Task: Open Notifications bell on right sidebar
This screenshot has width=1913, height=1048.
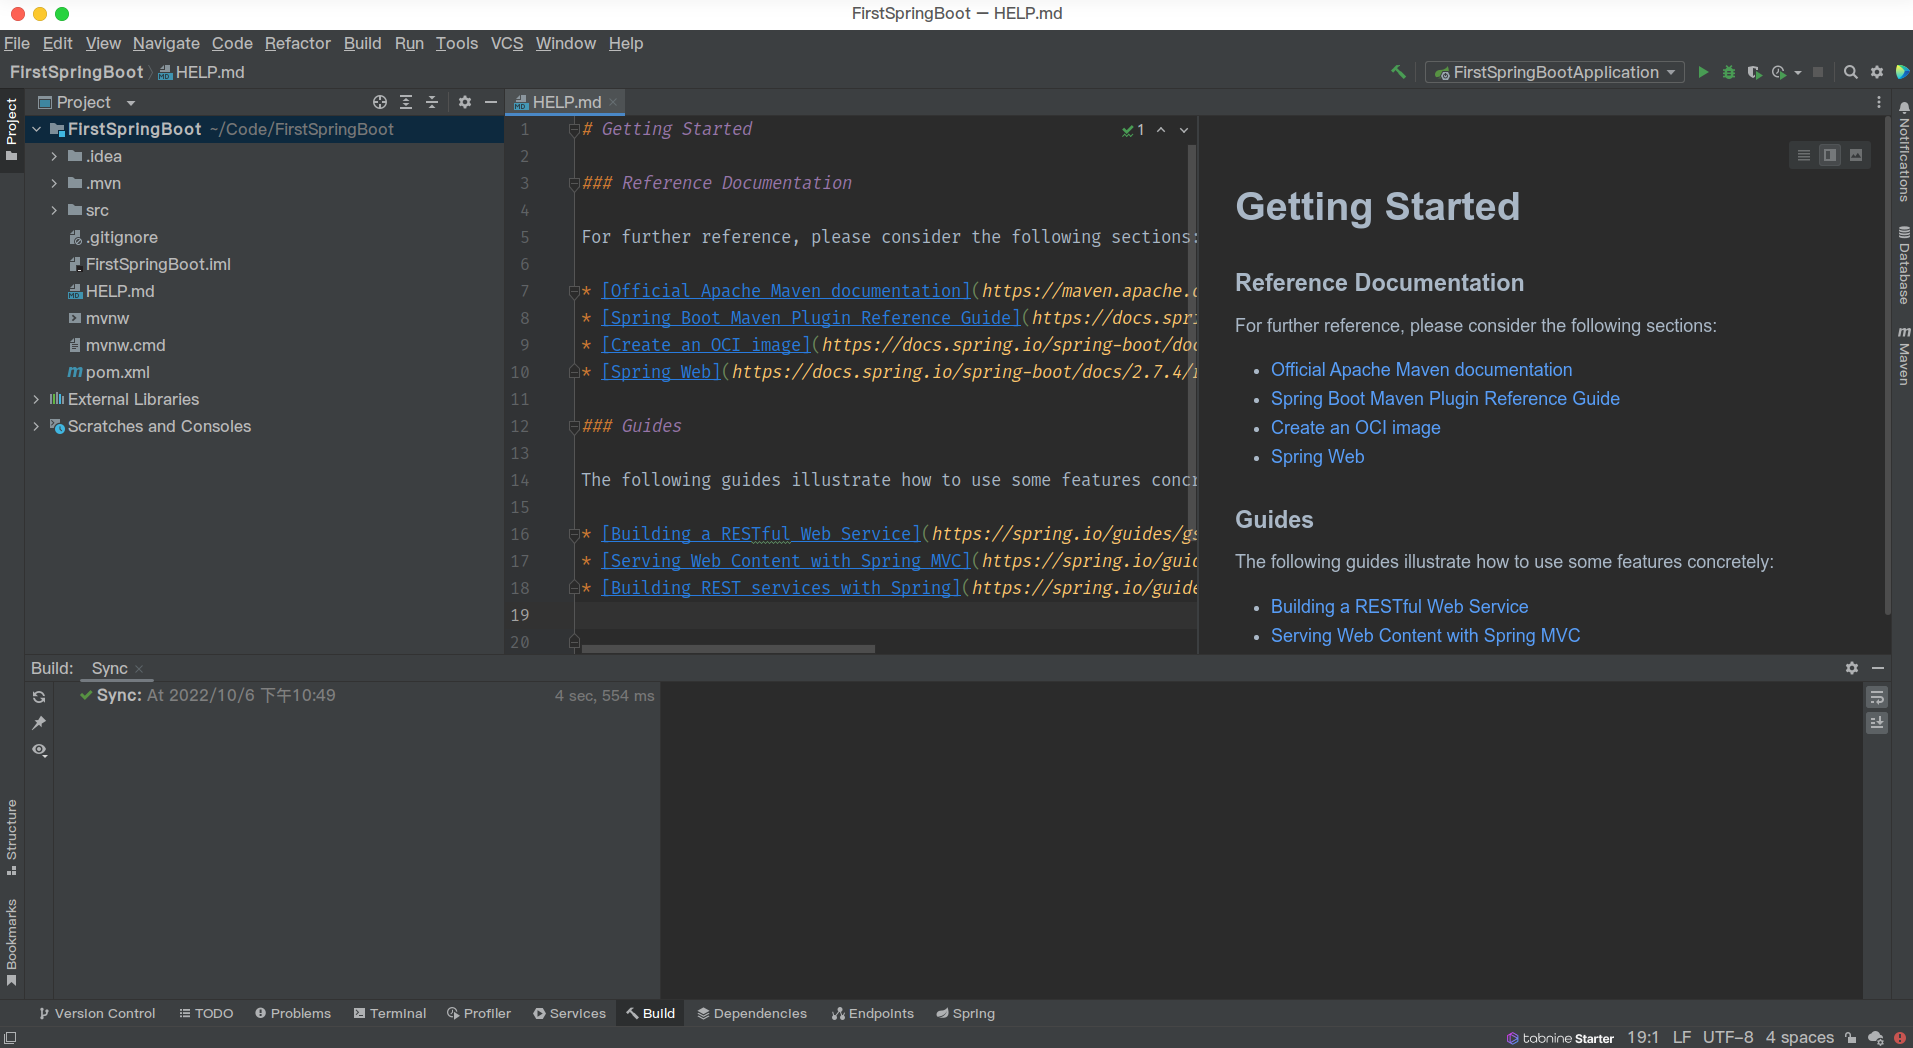Action: [1904, 151]
